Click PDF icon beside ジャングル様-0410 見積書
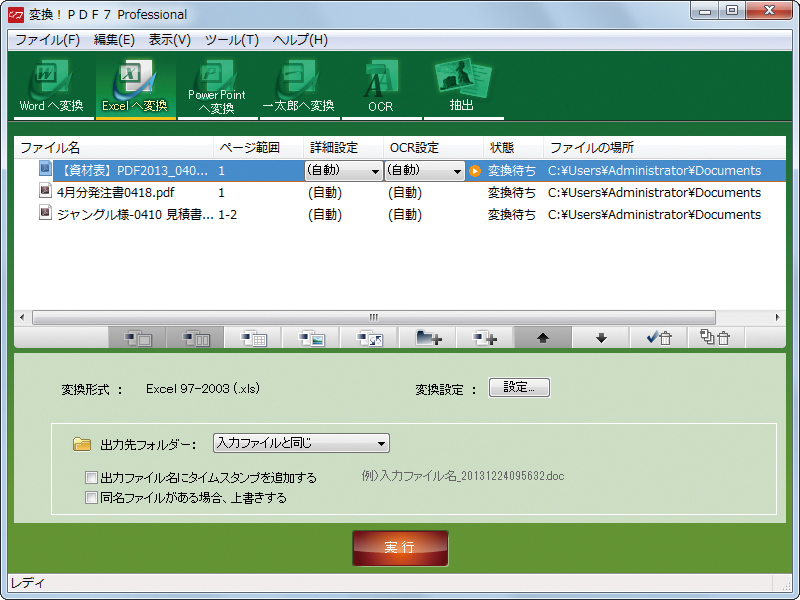The width and height of the screenshot is (800, 600). click(45, 212)
